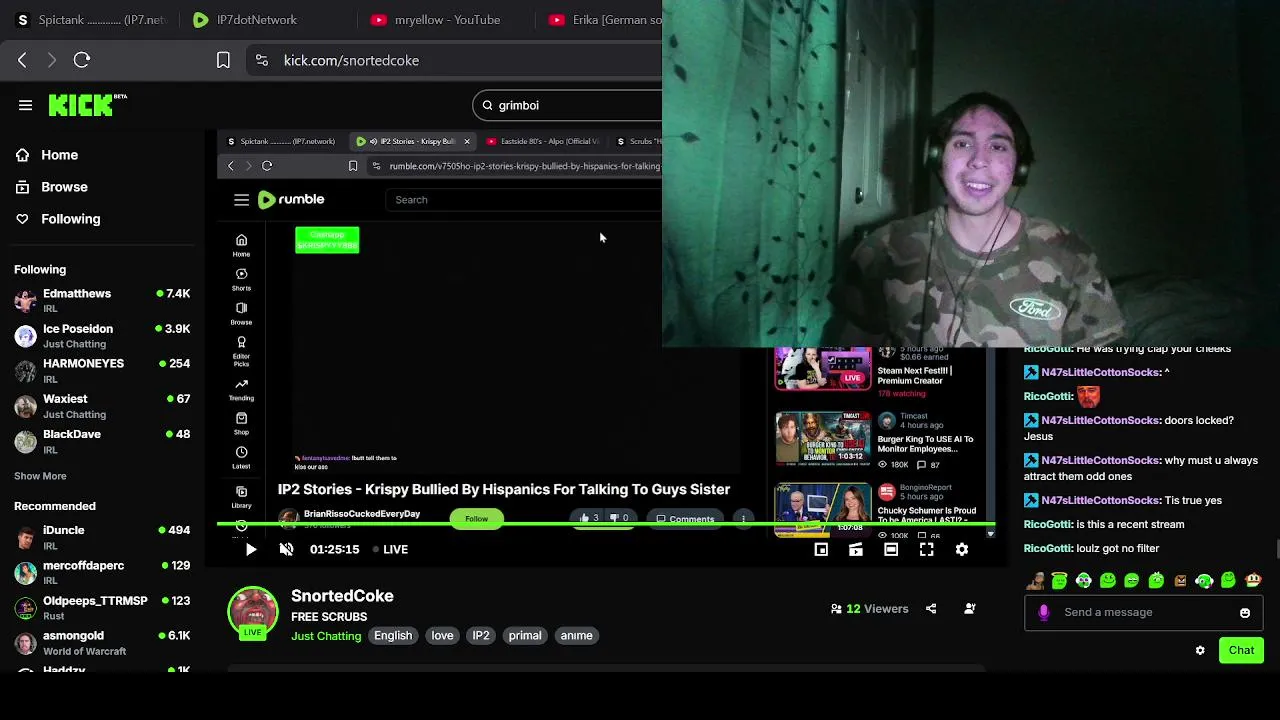The height and width of the screenshot is (720, 1280).
Task: Expand followed channels with Show More
Action: (x=40, y=476)
